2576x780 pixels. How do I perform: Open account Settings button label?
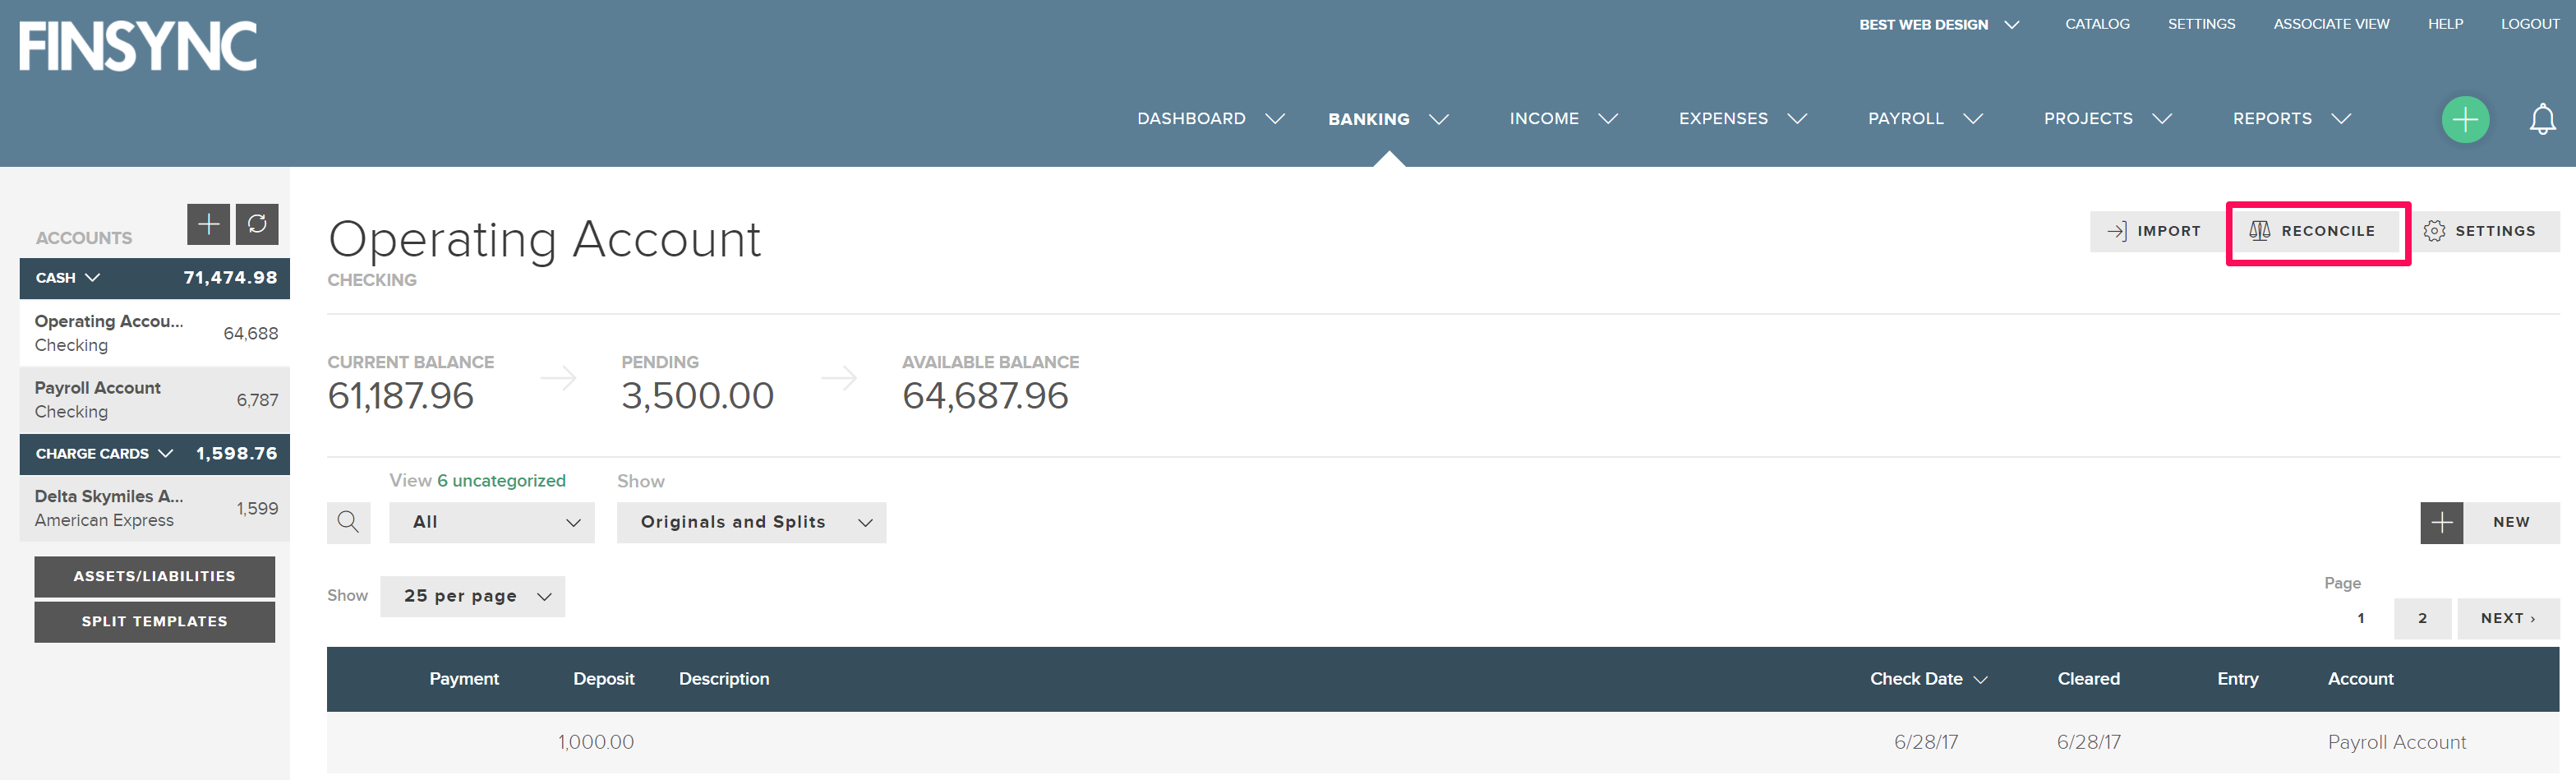[x=2495, y=231]
